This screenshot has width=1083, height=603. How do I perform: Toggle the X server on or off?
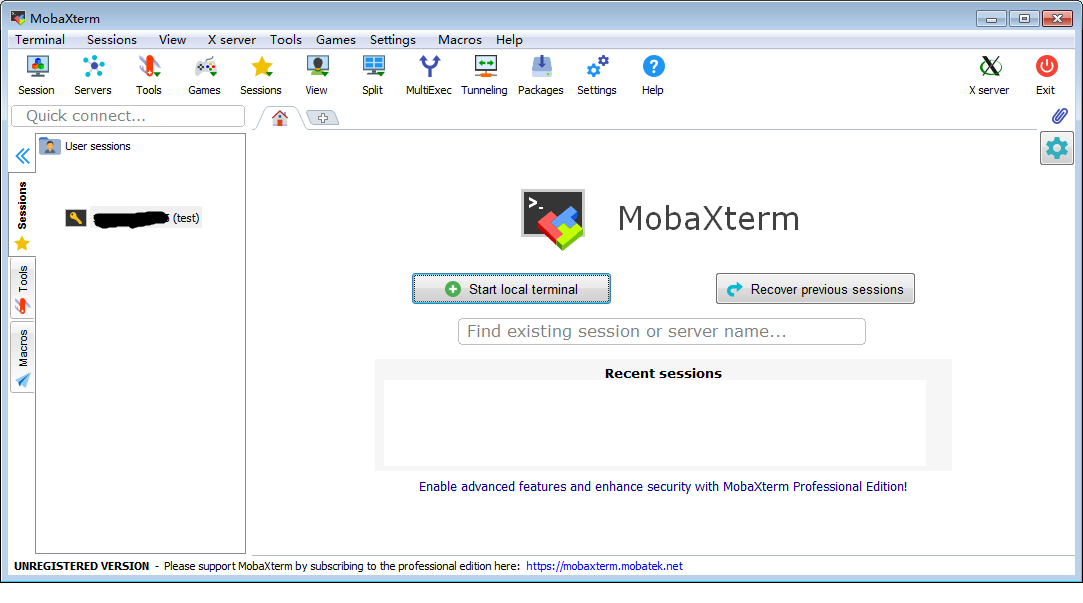(x=988, y=70)
